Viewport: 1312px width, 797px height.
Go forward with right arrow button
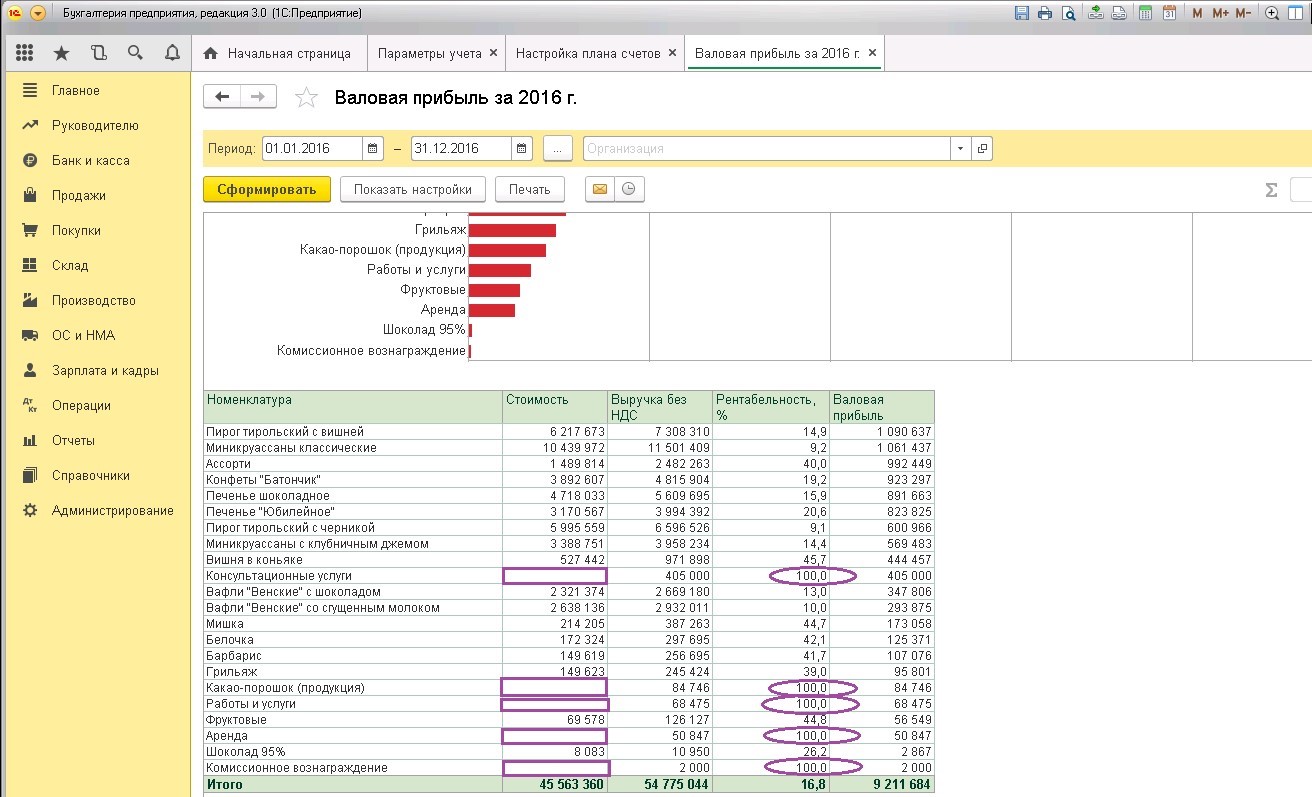pos(258,96)
